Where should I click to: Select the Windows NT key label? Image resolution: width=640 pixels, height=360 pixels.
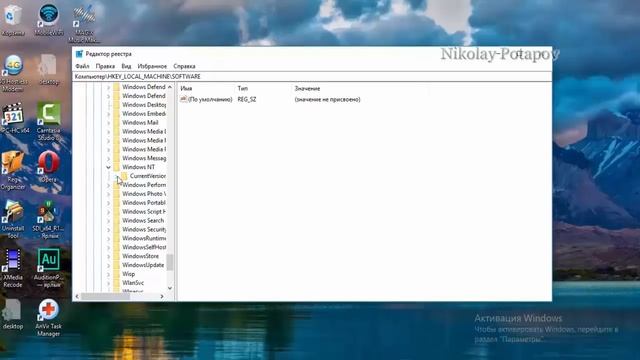click(138, 167)
